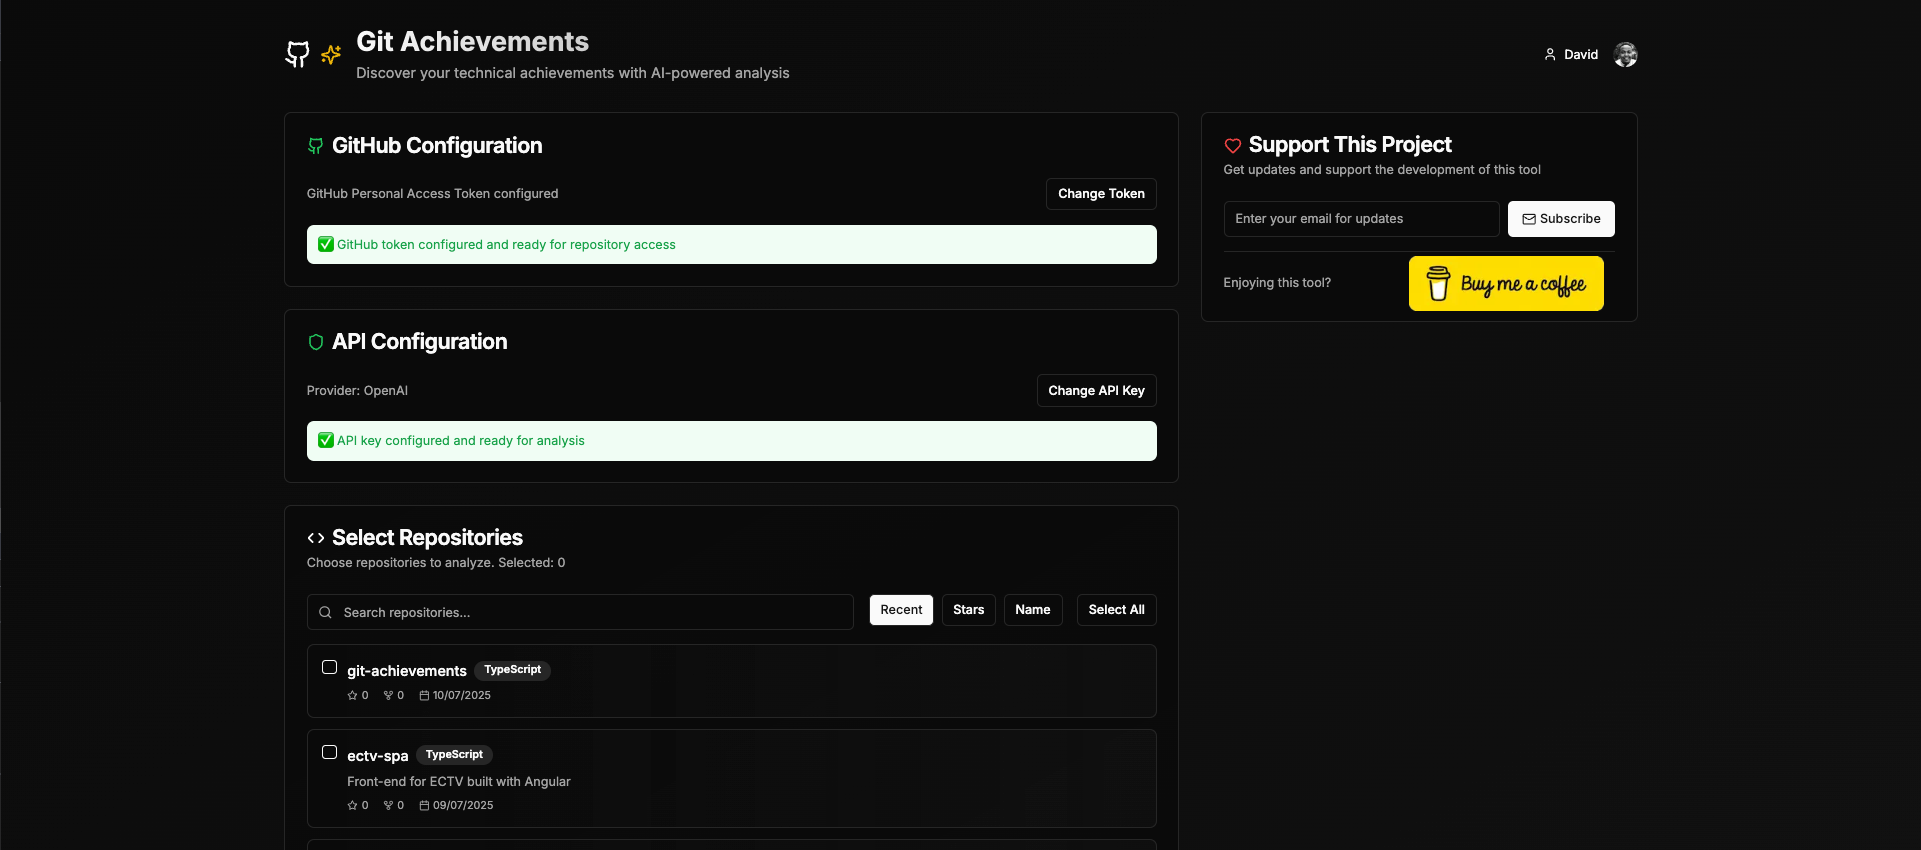This screenshot has width=1921, height=850.
Task: Click the calendar icon beside 10/07/2025
Action: (424, 695)
